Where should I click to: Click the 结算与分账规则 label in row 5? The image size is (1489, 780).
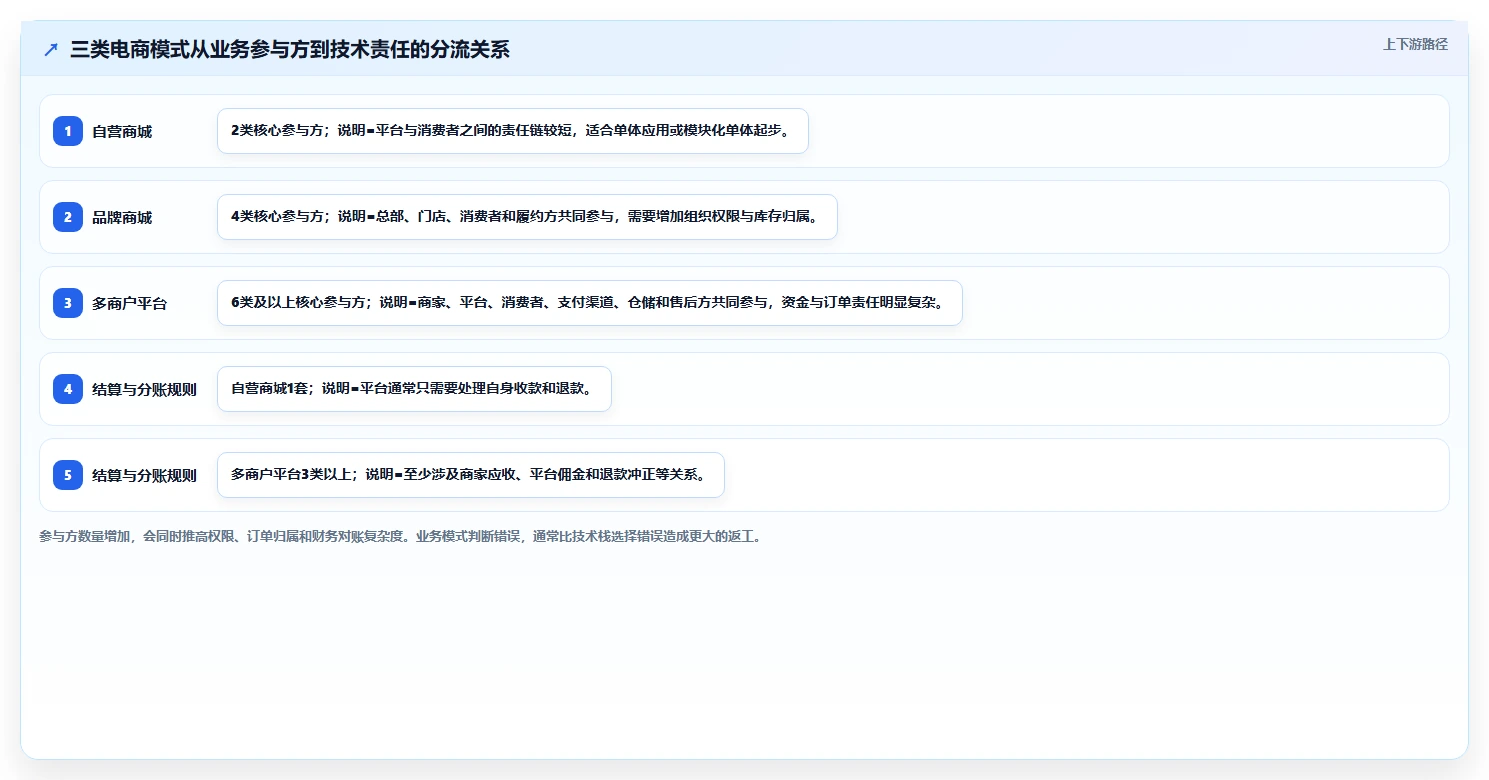coord(144,475)
